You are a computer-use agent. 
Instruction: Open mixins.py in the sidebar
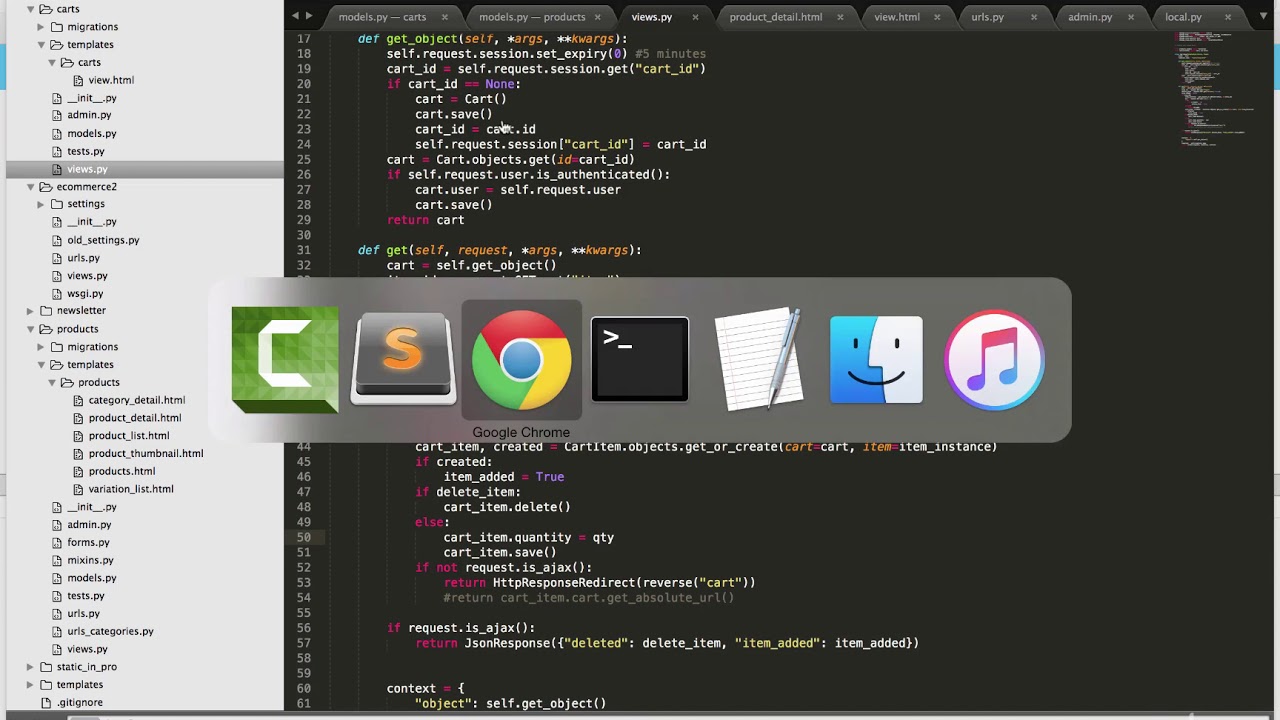coord(90,561)
